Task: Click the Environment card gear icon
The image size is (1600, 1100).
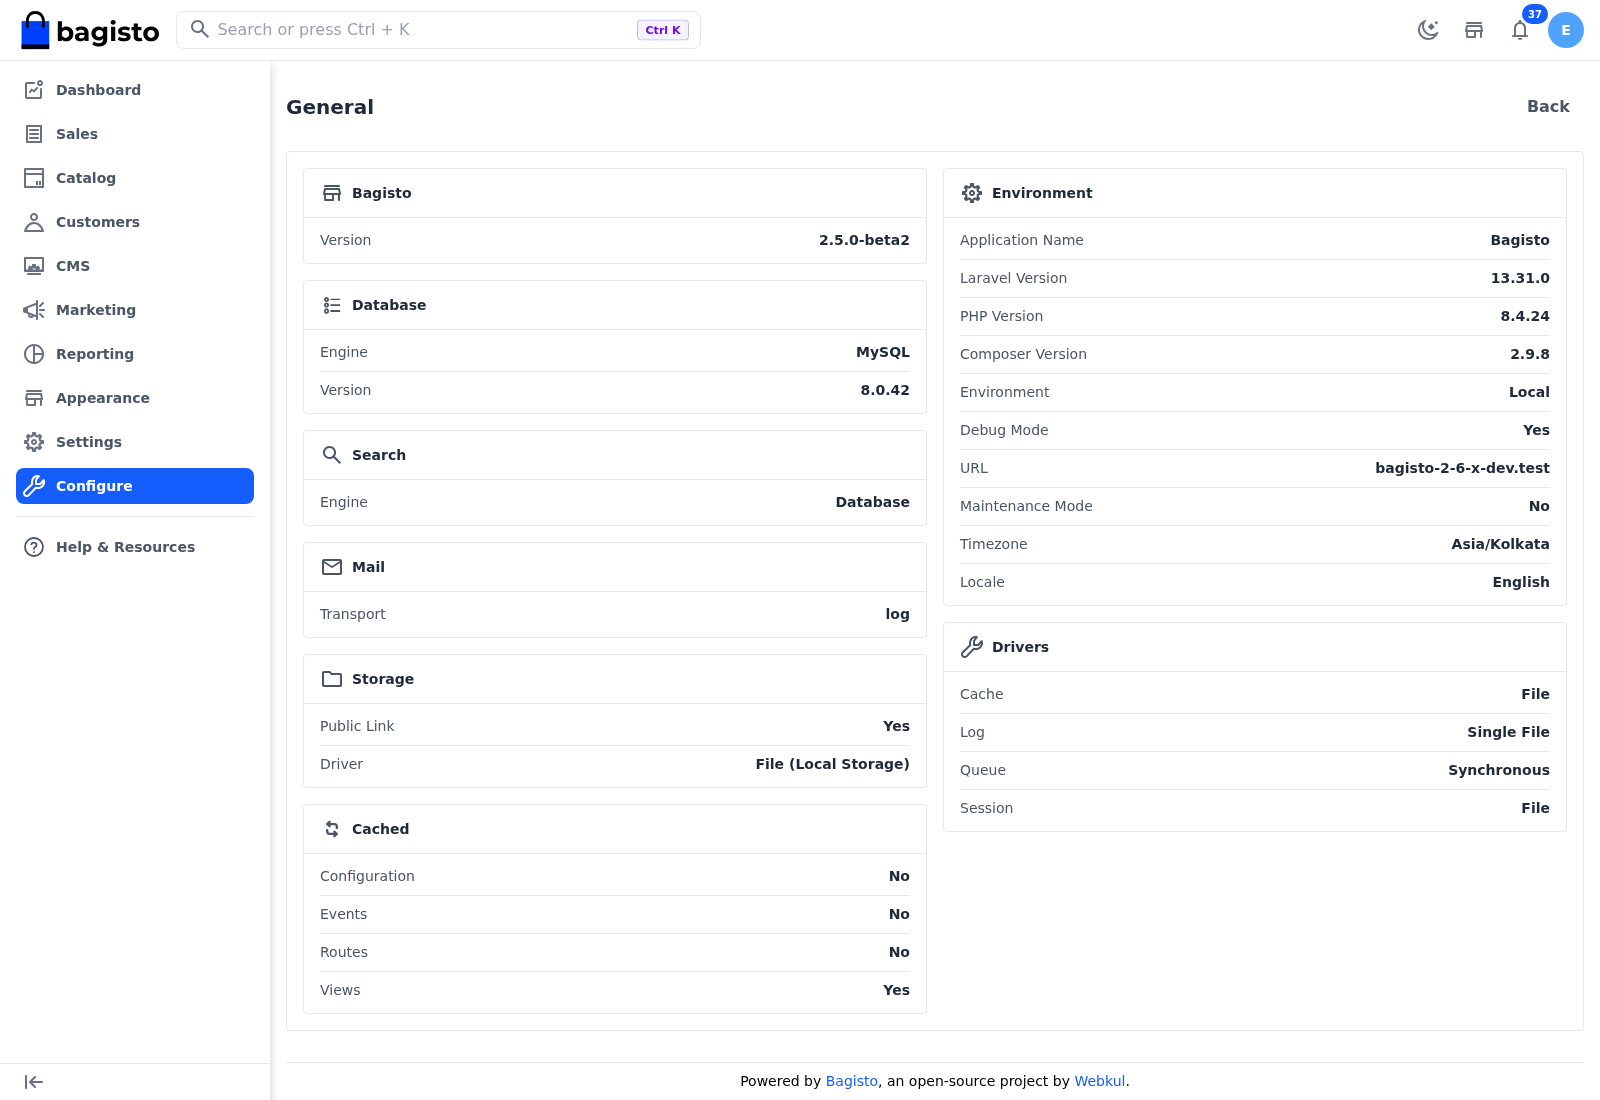Action: 972,193
